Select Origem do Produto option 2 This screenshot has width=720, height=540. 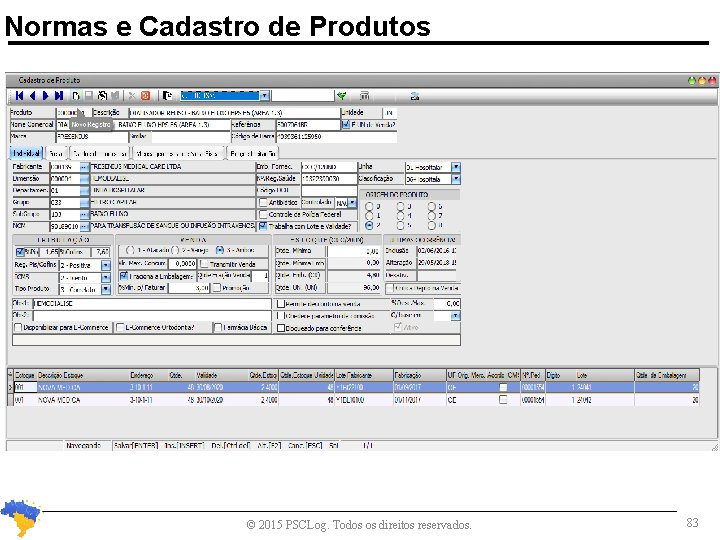click(369, 225)
